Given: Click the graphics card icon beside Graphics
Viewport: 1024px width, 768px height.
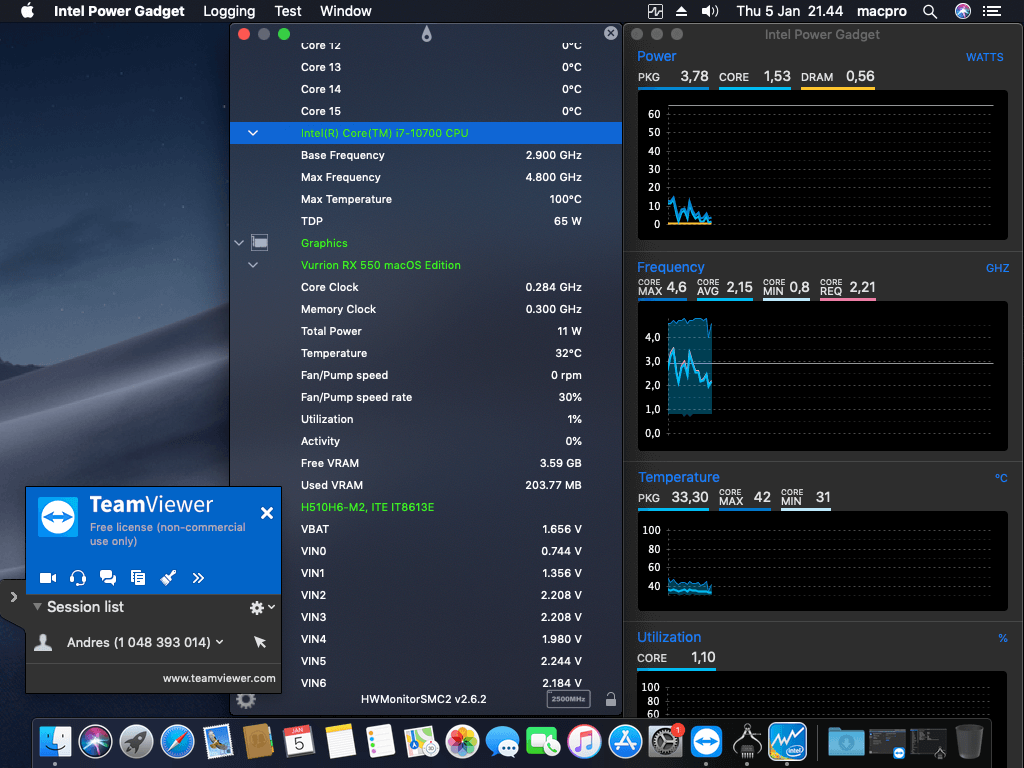Looking at the screenshot, I should point(259,243).
